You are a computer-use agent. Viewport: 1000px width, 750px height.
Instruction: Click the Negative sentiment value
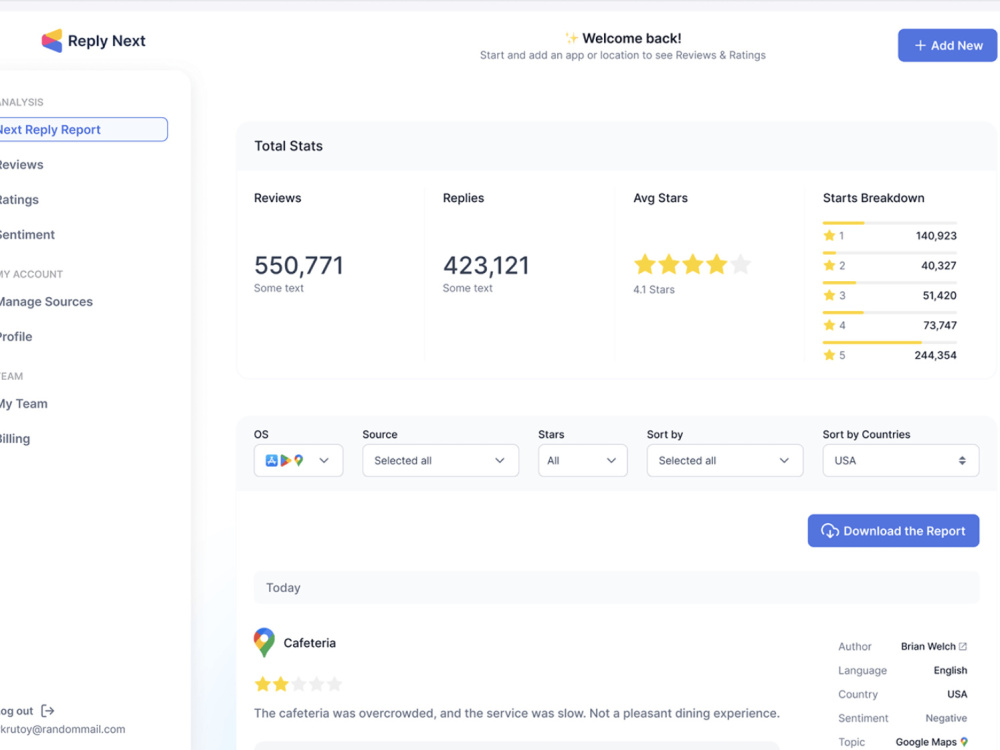(x=946, y=718)
